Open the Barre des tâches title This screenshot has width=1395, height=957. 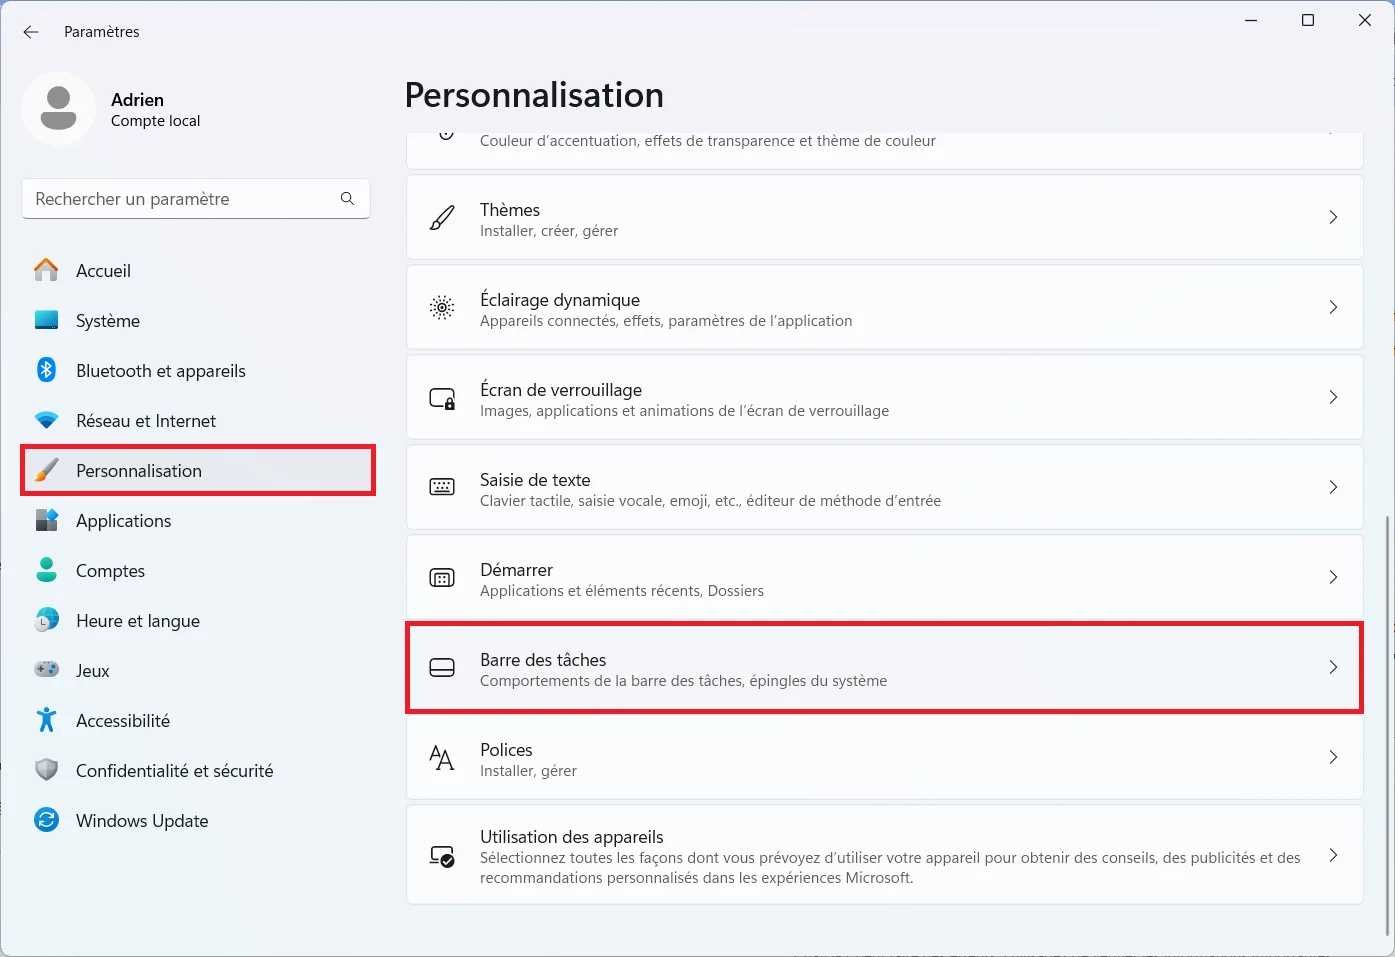coord(543,659)
